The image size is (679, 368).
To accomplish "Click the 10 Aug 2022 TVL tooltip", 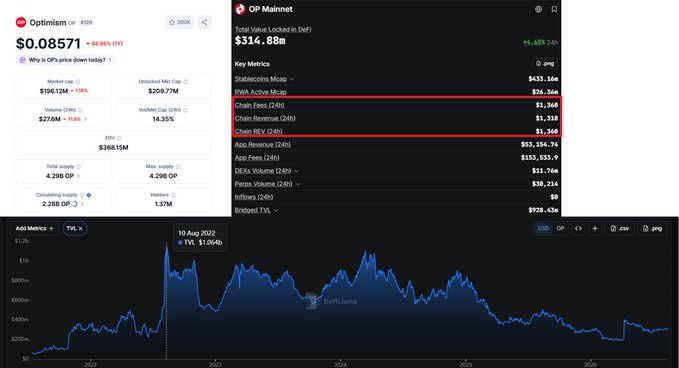I will pyautogui.click(x=200, y=237).
